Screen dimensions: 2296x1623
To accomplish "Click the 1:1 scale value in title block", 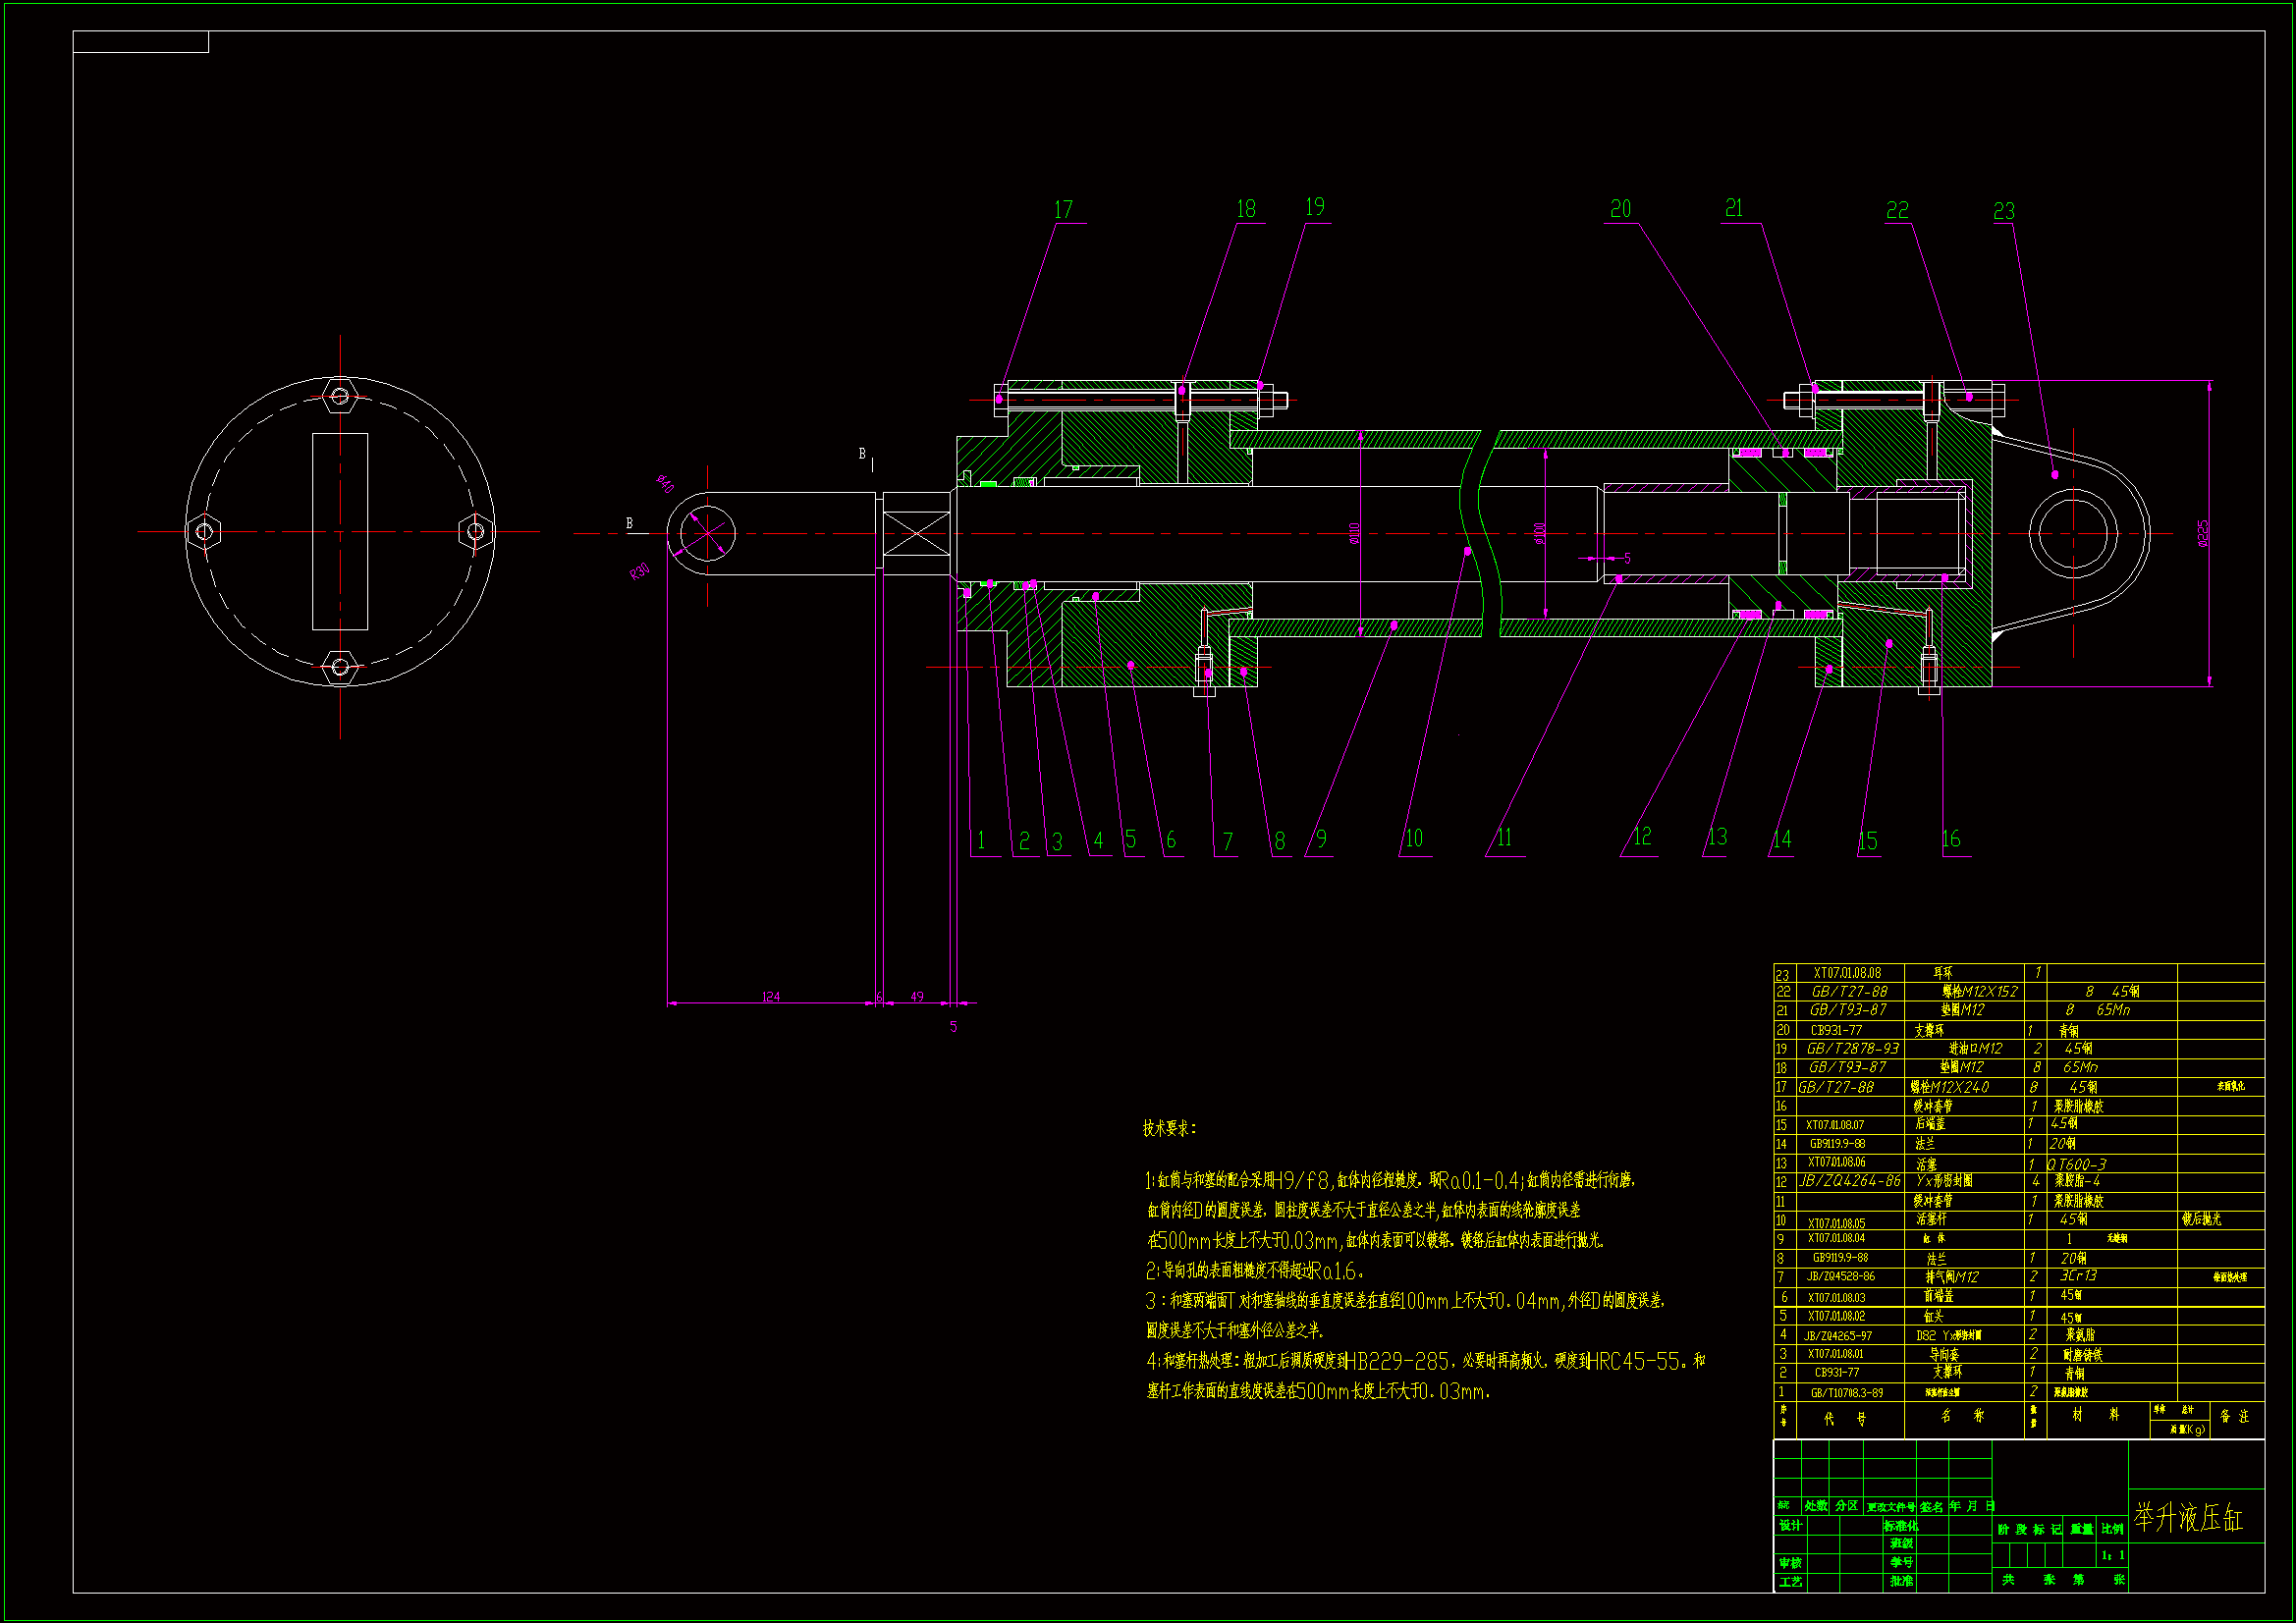I will pyautogui.click(x=2112, y=1556).
